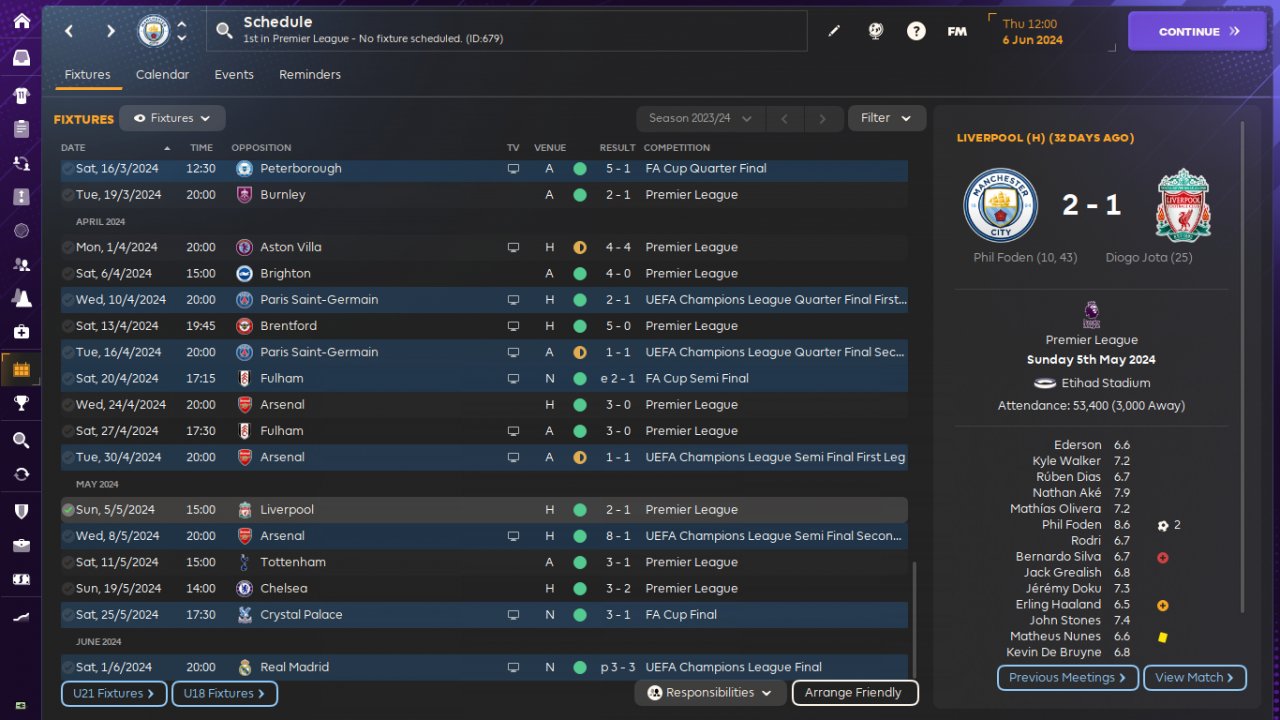Open the Competitions trophy icon in sidebar
The width and height of the screenshot is (1280, 720).
[x=21, y=403]
